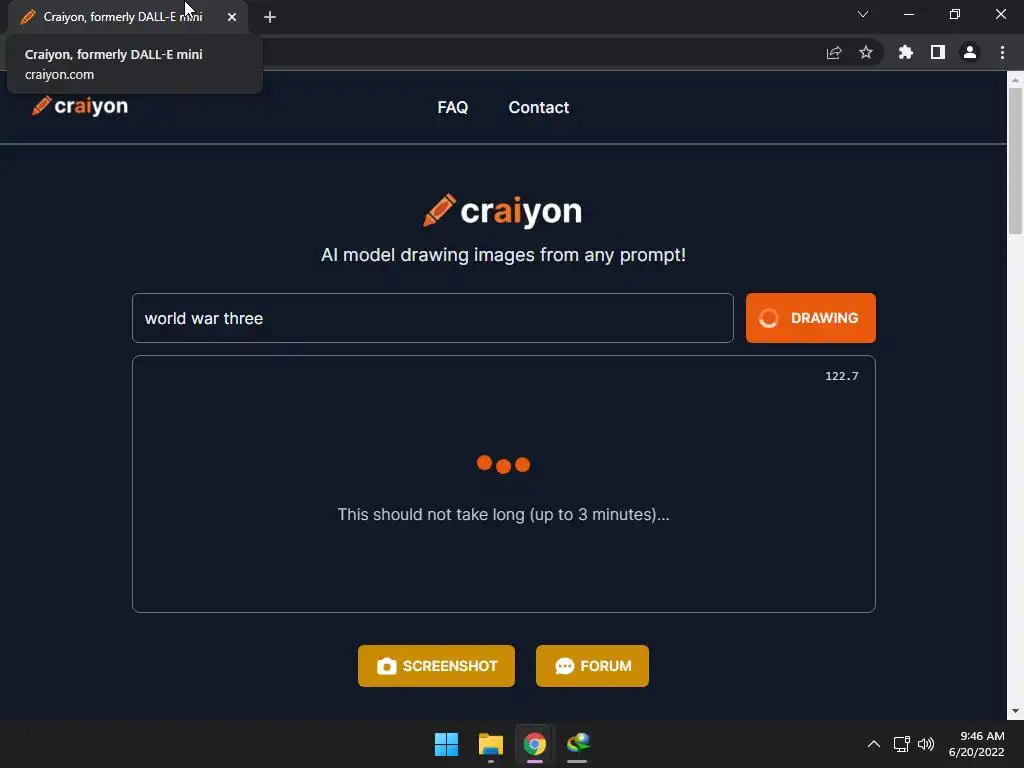This screenshot has height=768, width=1024.
Task: Select the Craiyon, formerly DALL-E mini tab
Action: pyautogui.click(x=122, y=17)
